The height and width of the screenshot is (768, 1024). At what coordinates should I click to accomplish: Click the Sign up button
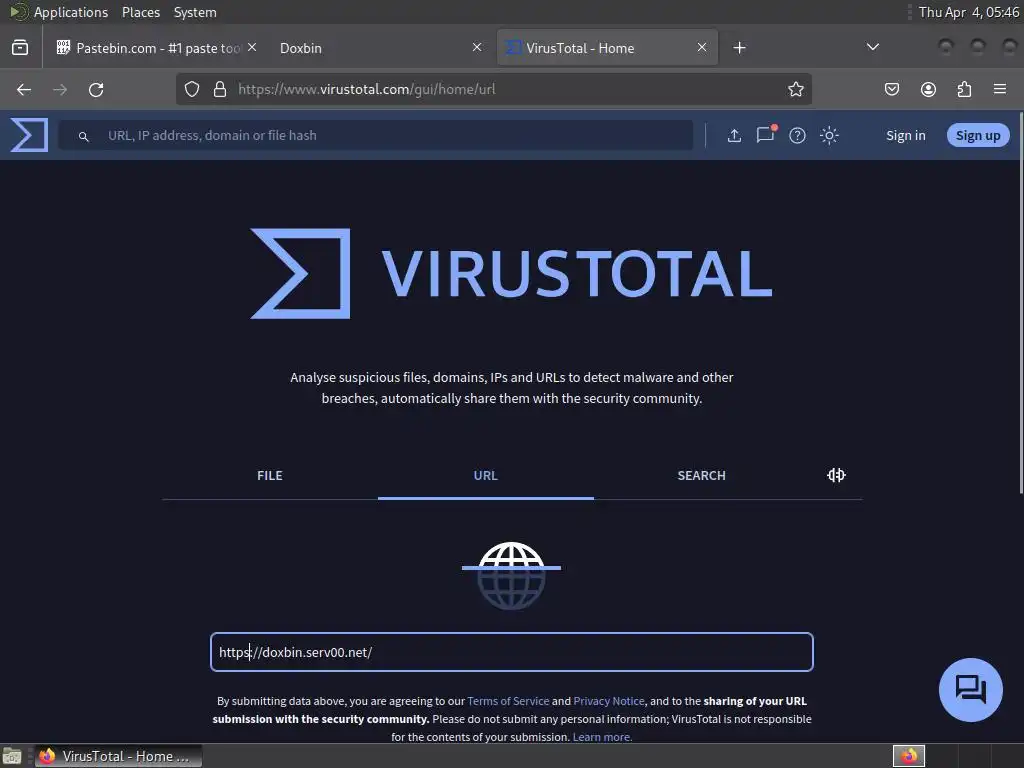[x=978, y=135]
